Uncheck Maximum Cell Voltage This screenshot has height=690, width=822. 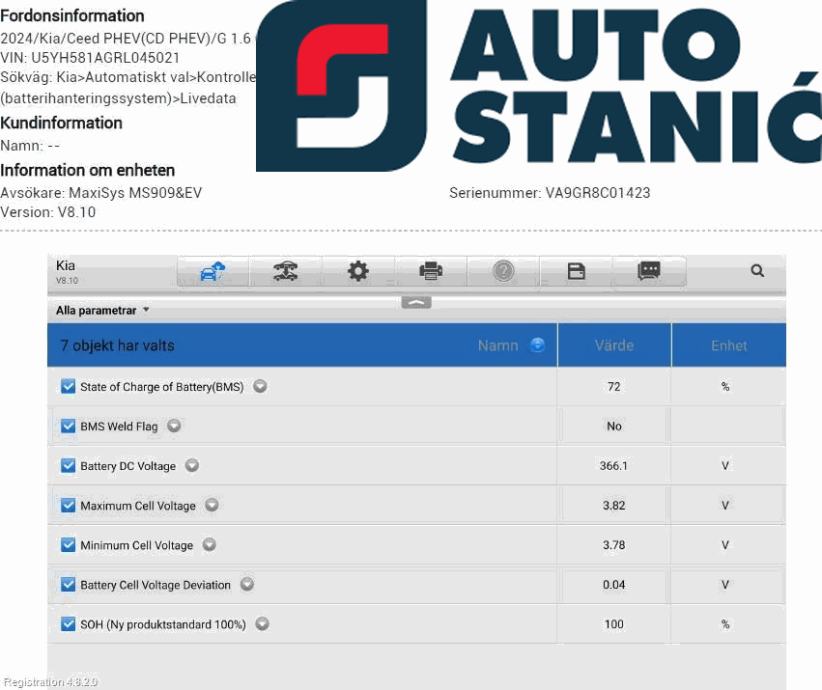[x=68, y=505]
